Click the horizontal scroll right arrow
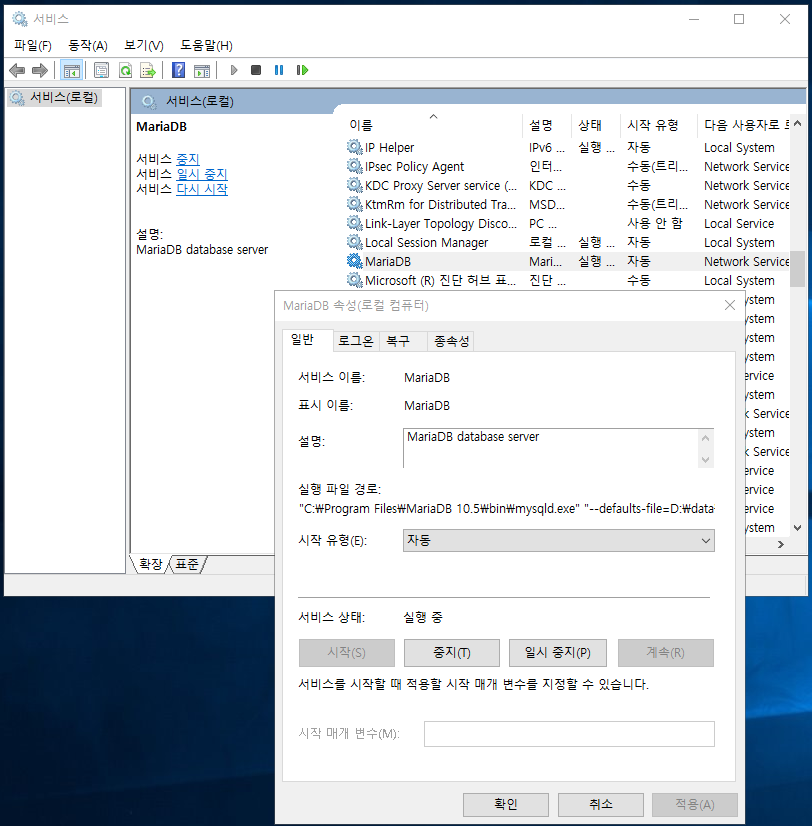Screen dimensions: 812x826 tap(781, 545)
